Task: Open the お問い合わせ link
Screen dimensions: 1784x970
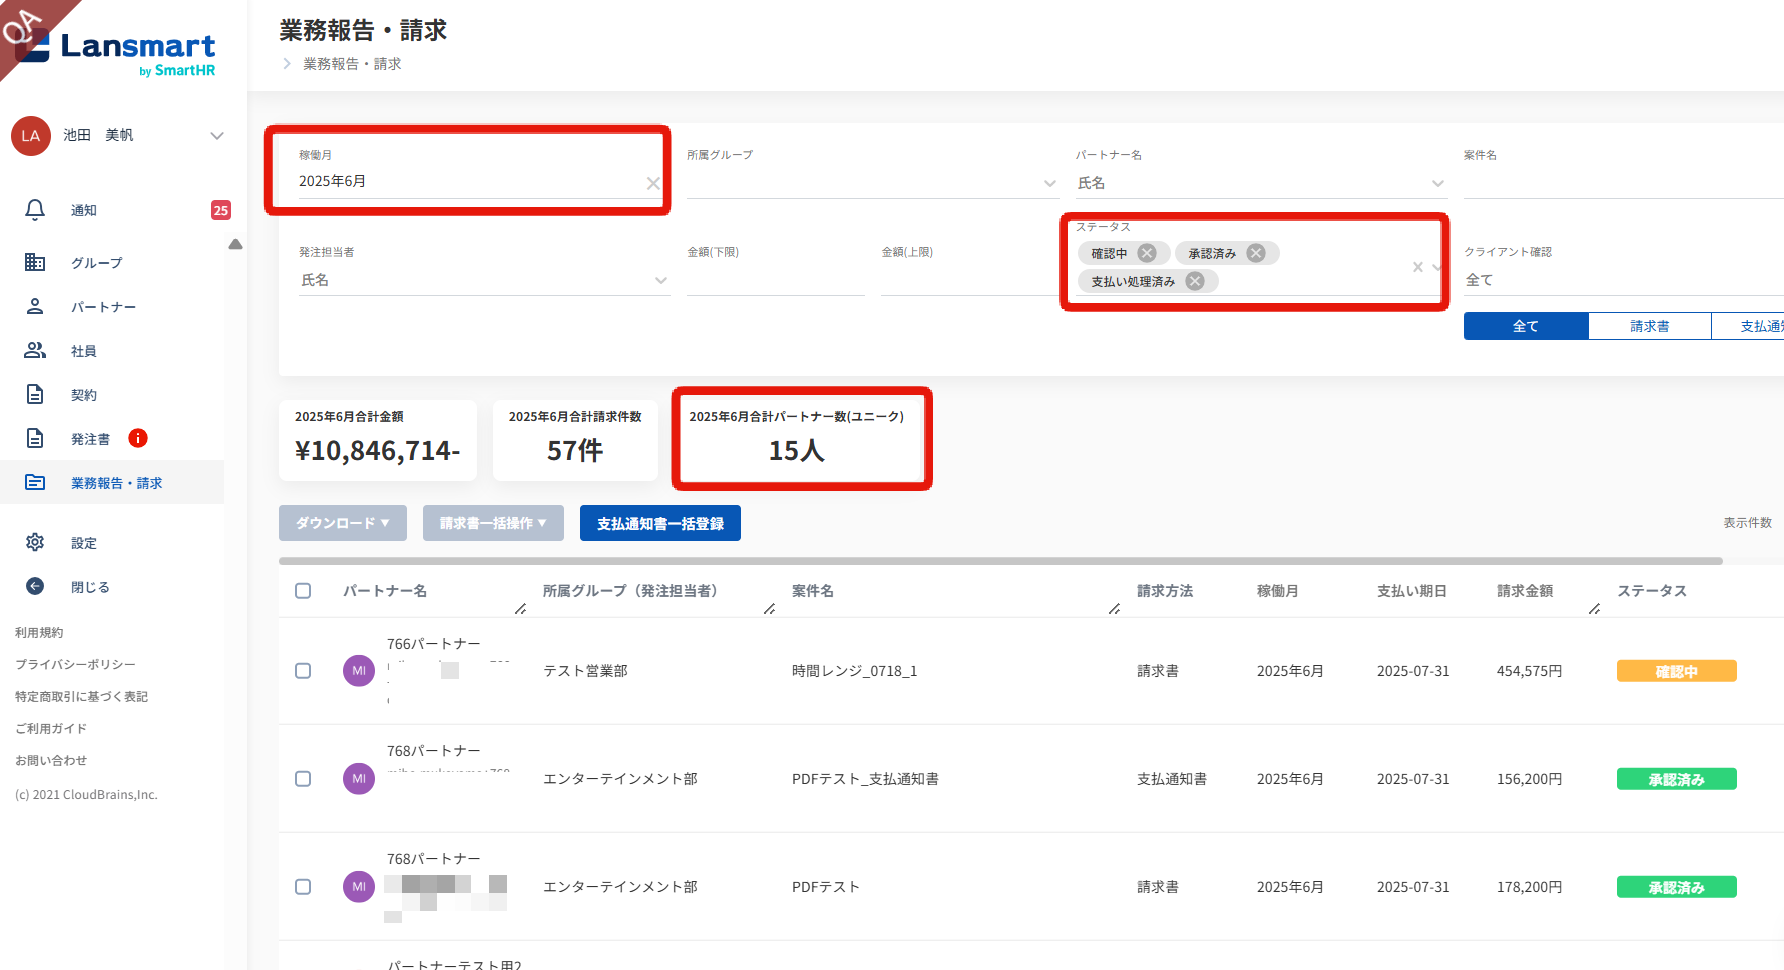Action: click(x=51, y=760)
